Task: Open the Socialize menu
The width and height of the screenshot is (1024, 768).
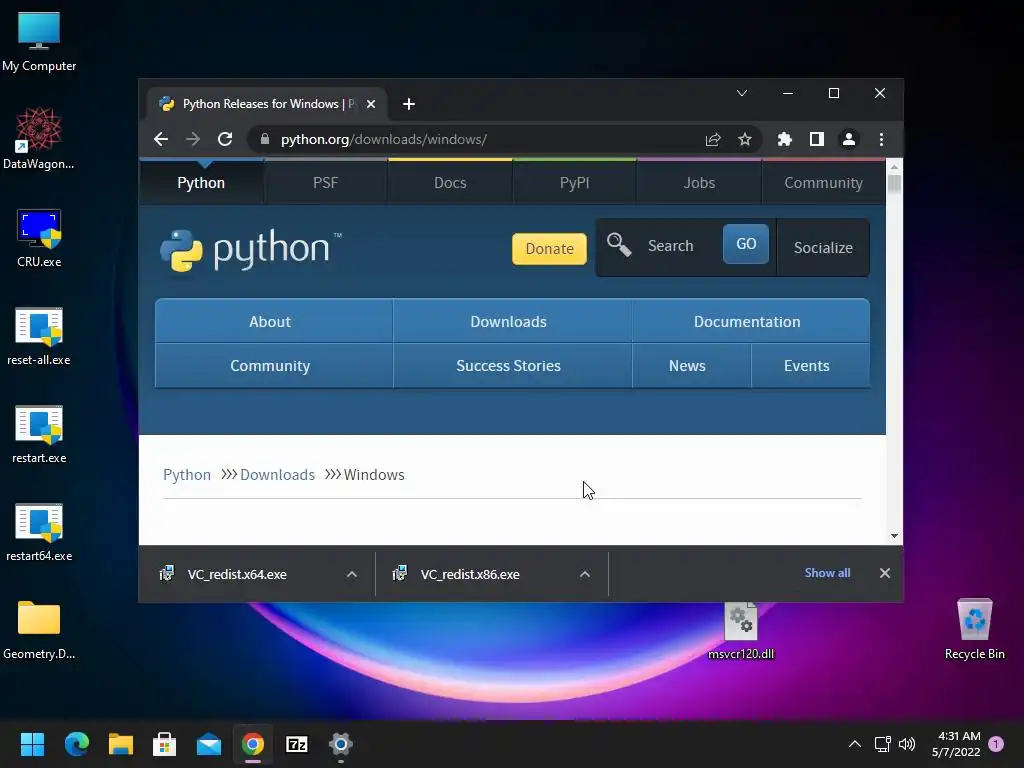Action: point(823,248)
